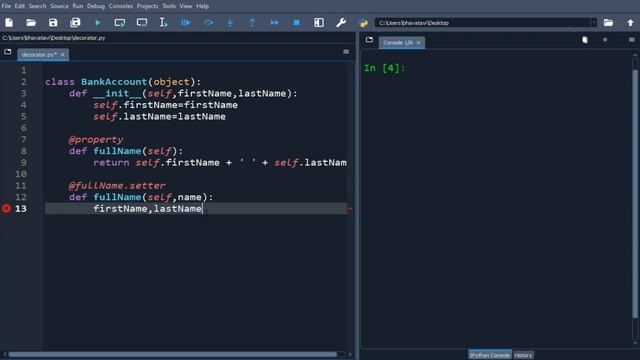Click the horizontal scrollbar of the editor

point(173,354)
